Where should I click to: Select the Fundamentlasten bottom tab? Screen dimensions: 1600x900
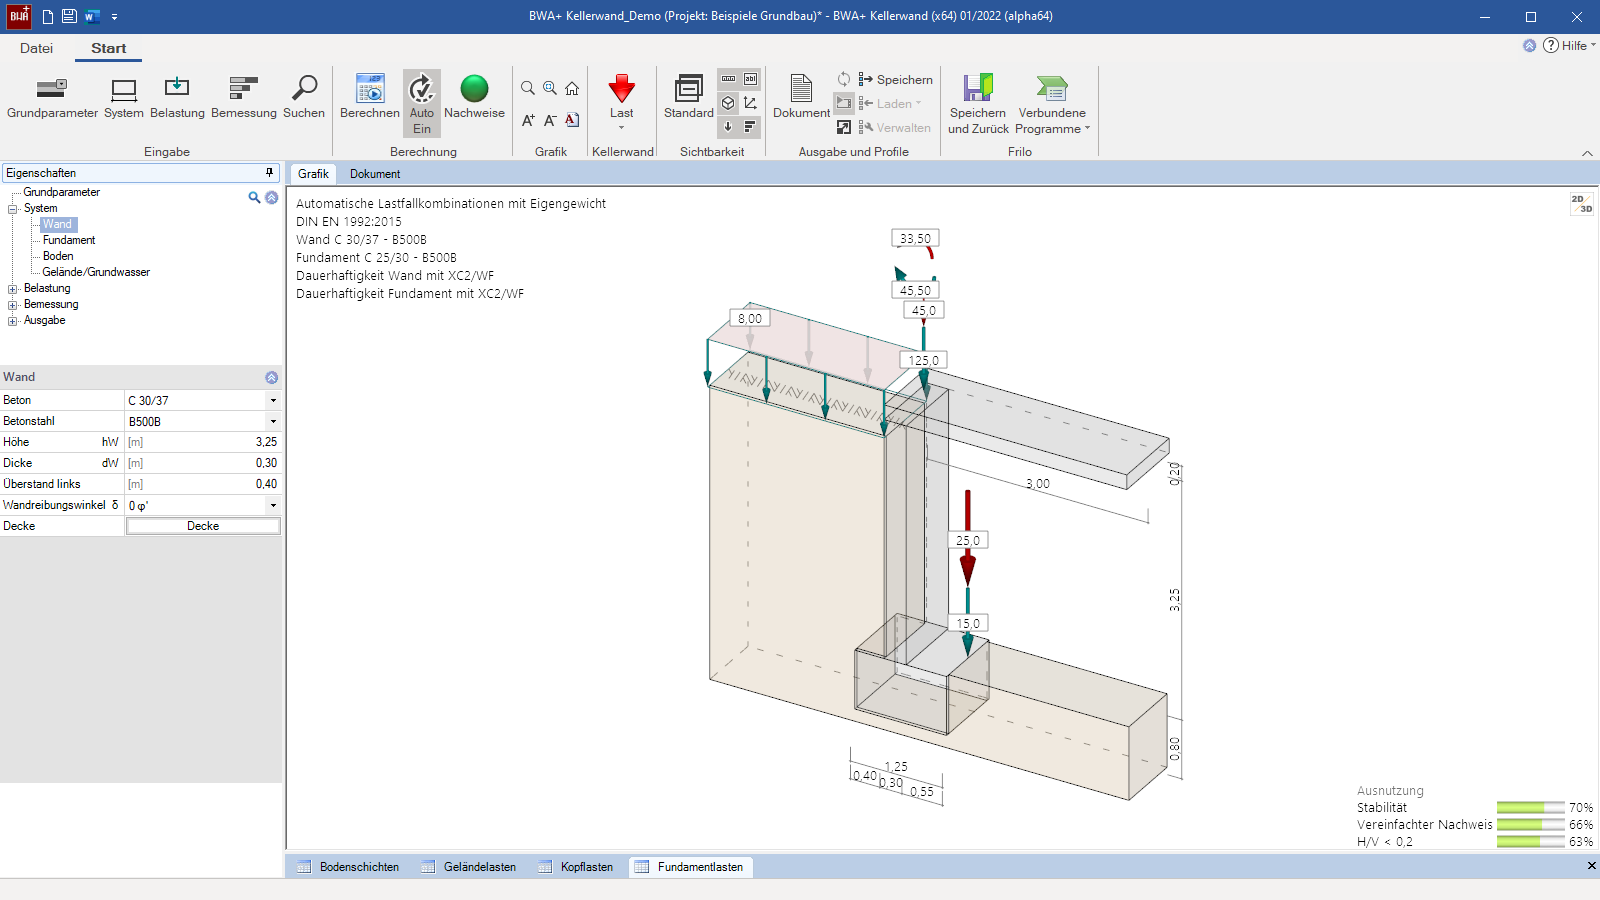pyautogui.click(x=690, y=867)
